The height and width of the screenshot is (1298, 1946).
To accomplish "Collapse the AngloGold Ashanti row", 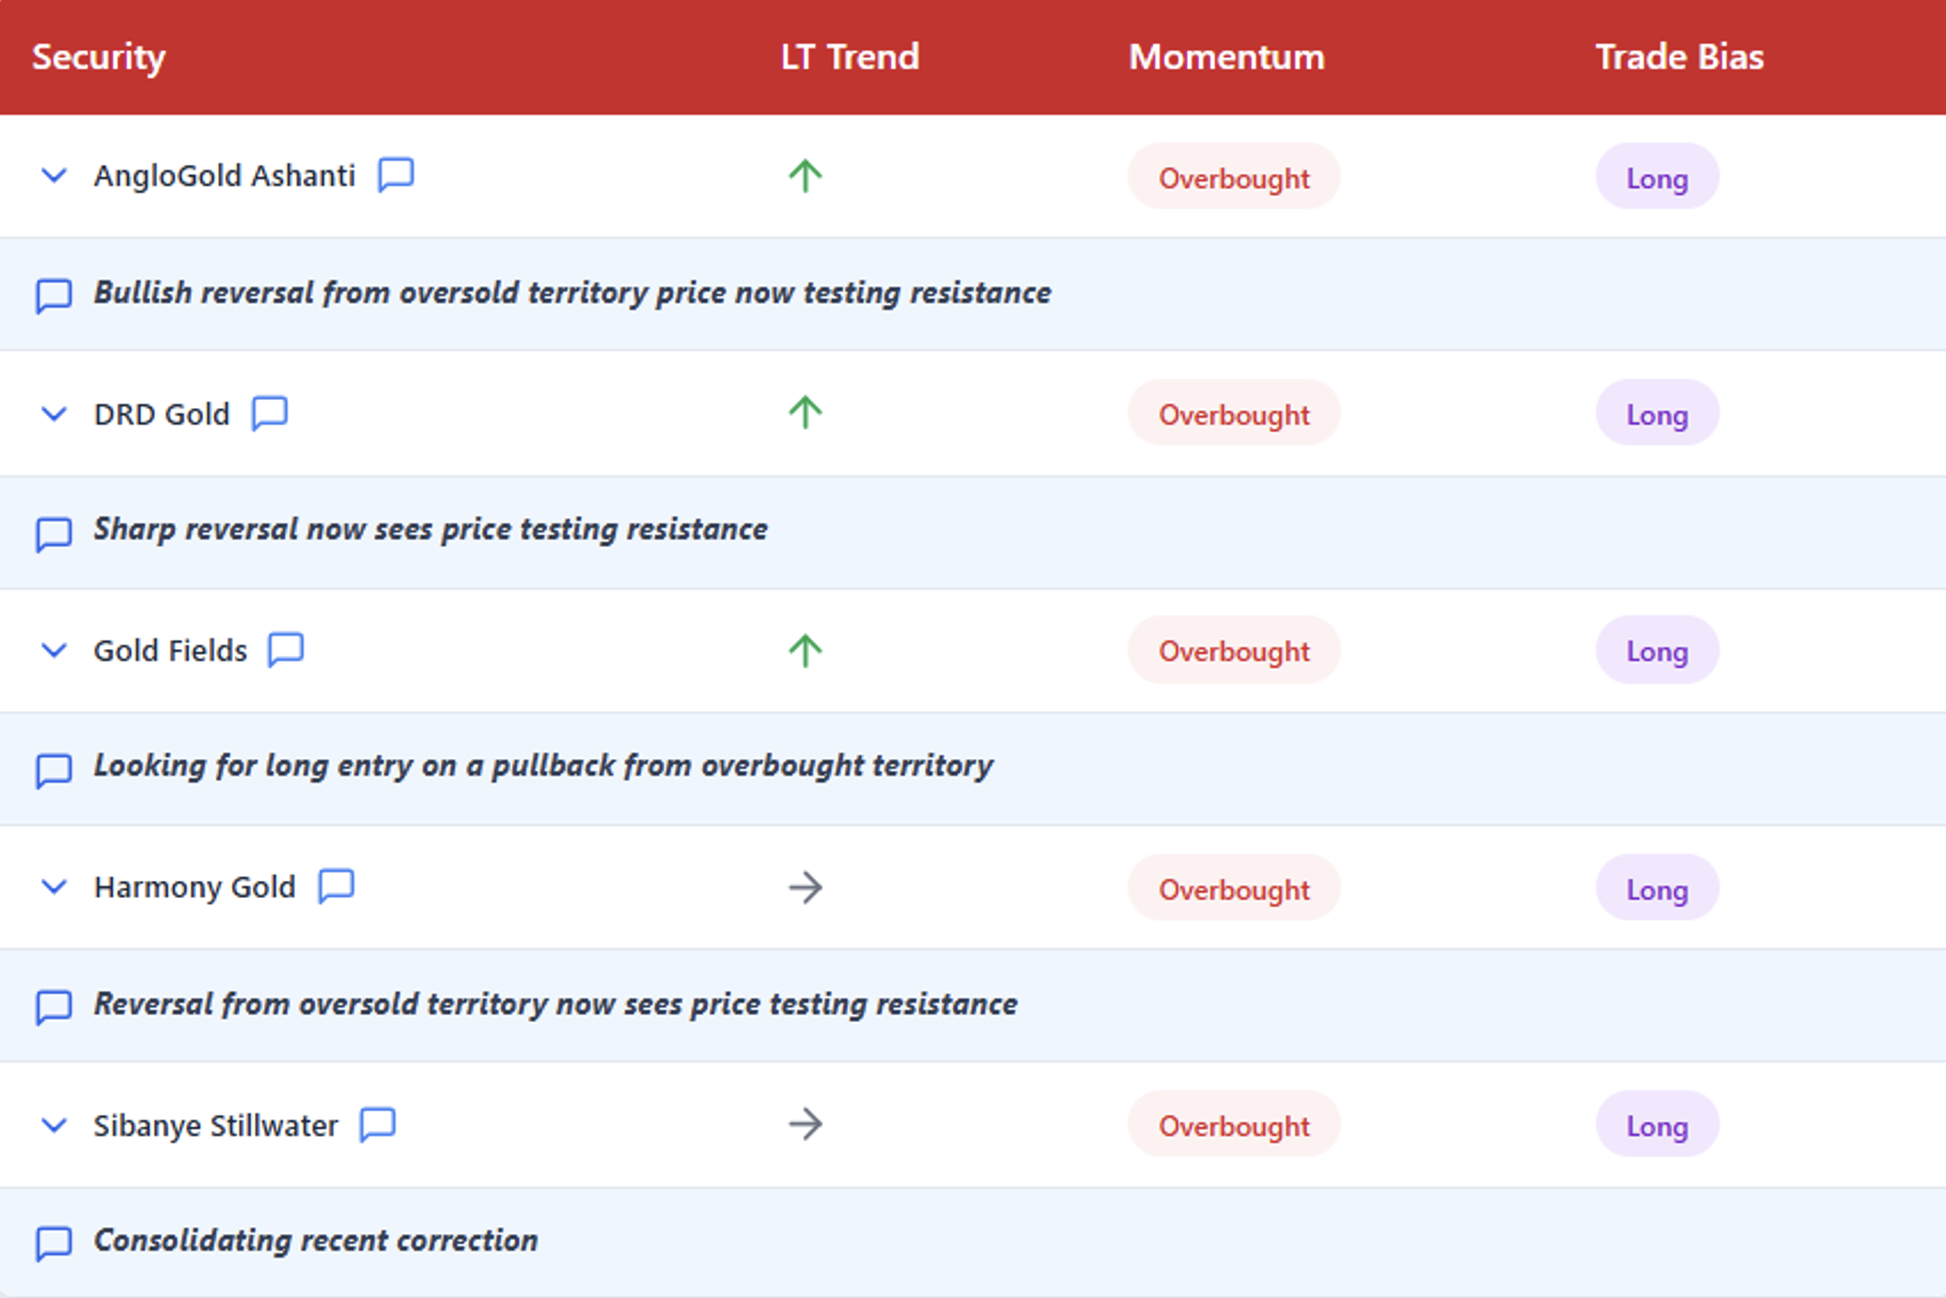I will click(54, 176).
